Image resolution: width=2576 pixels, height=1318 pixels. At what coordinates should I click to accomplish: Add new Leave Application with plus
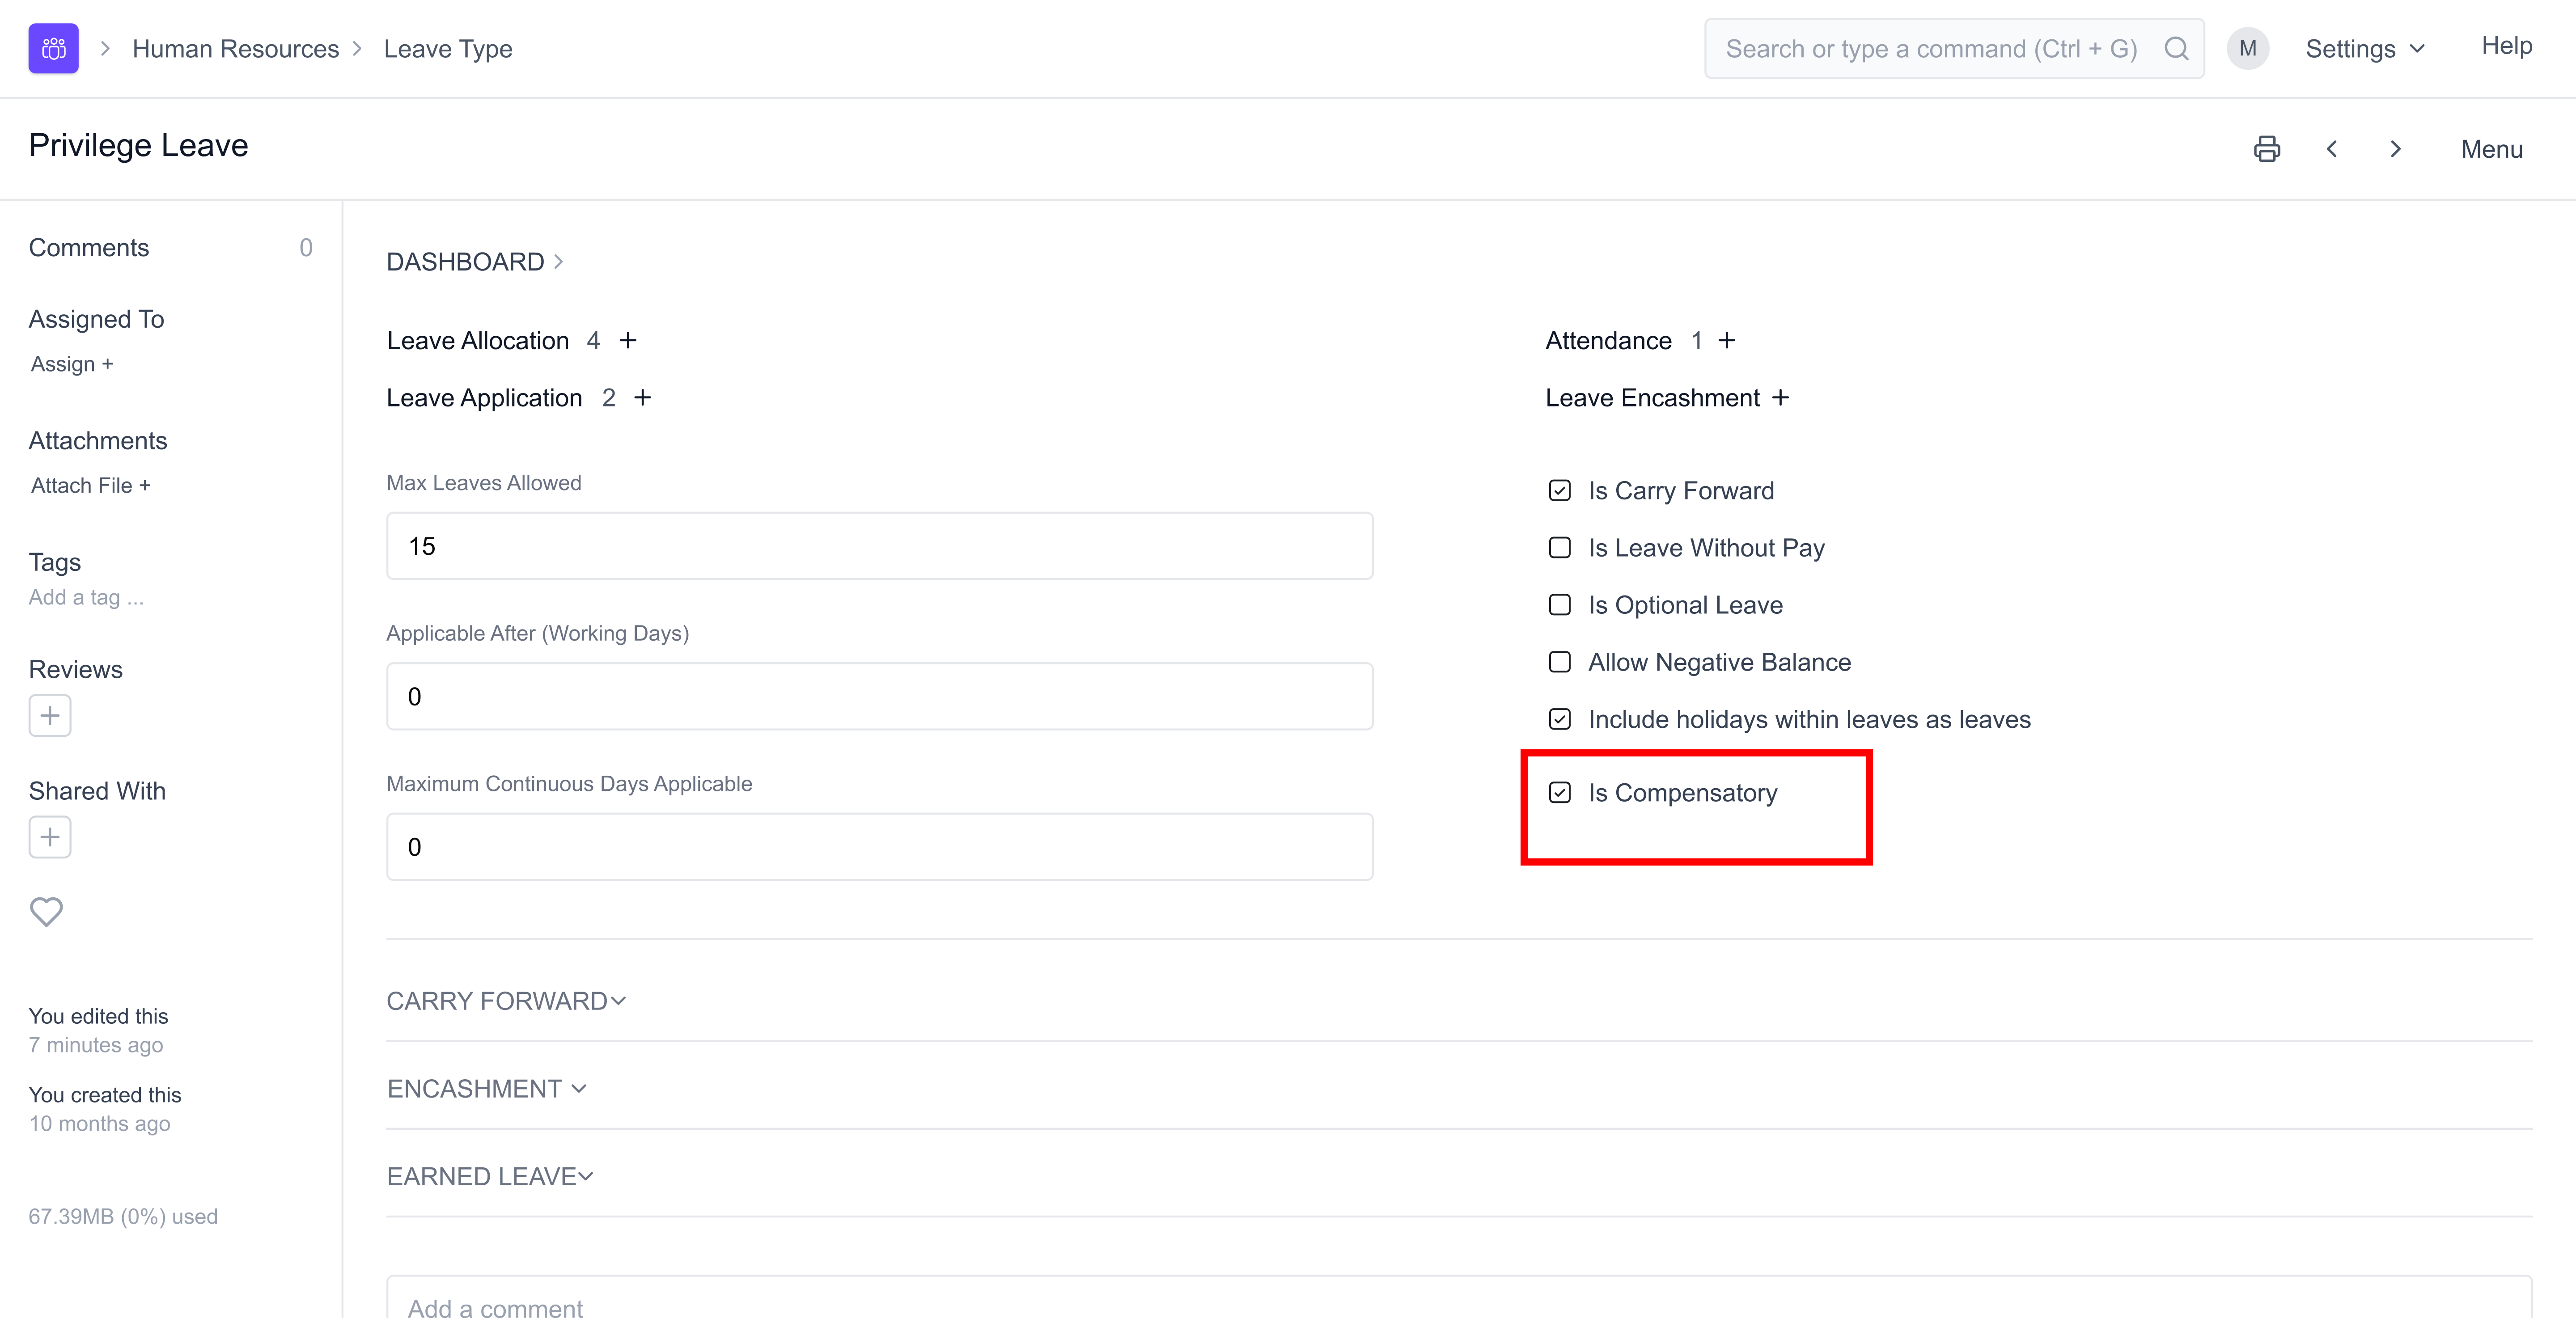pyautogui.click(x=643, y=398)
